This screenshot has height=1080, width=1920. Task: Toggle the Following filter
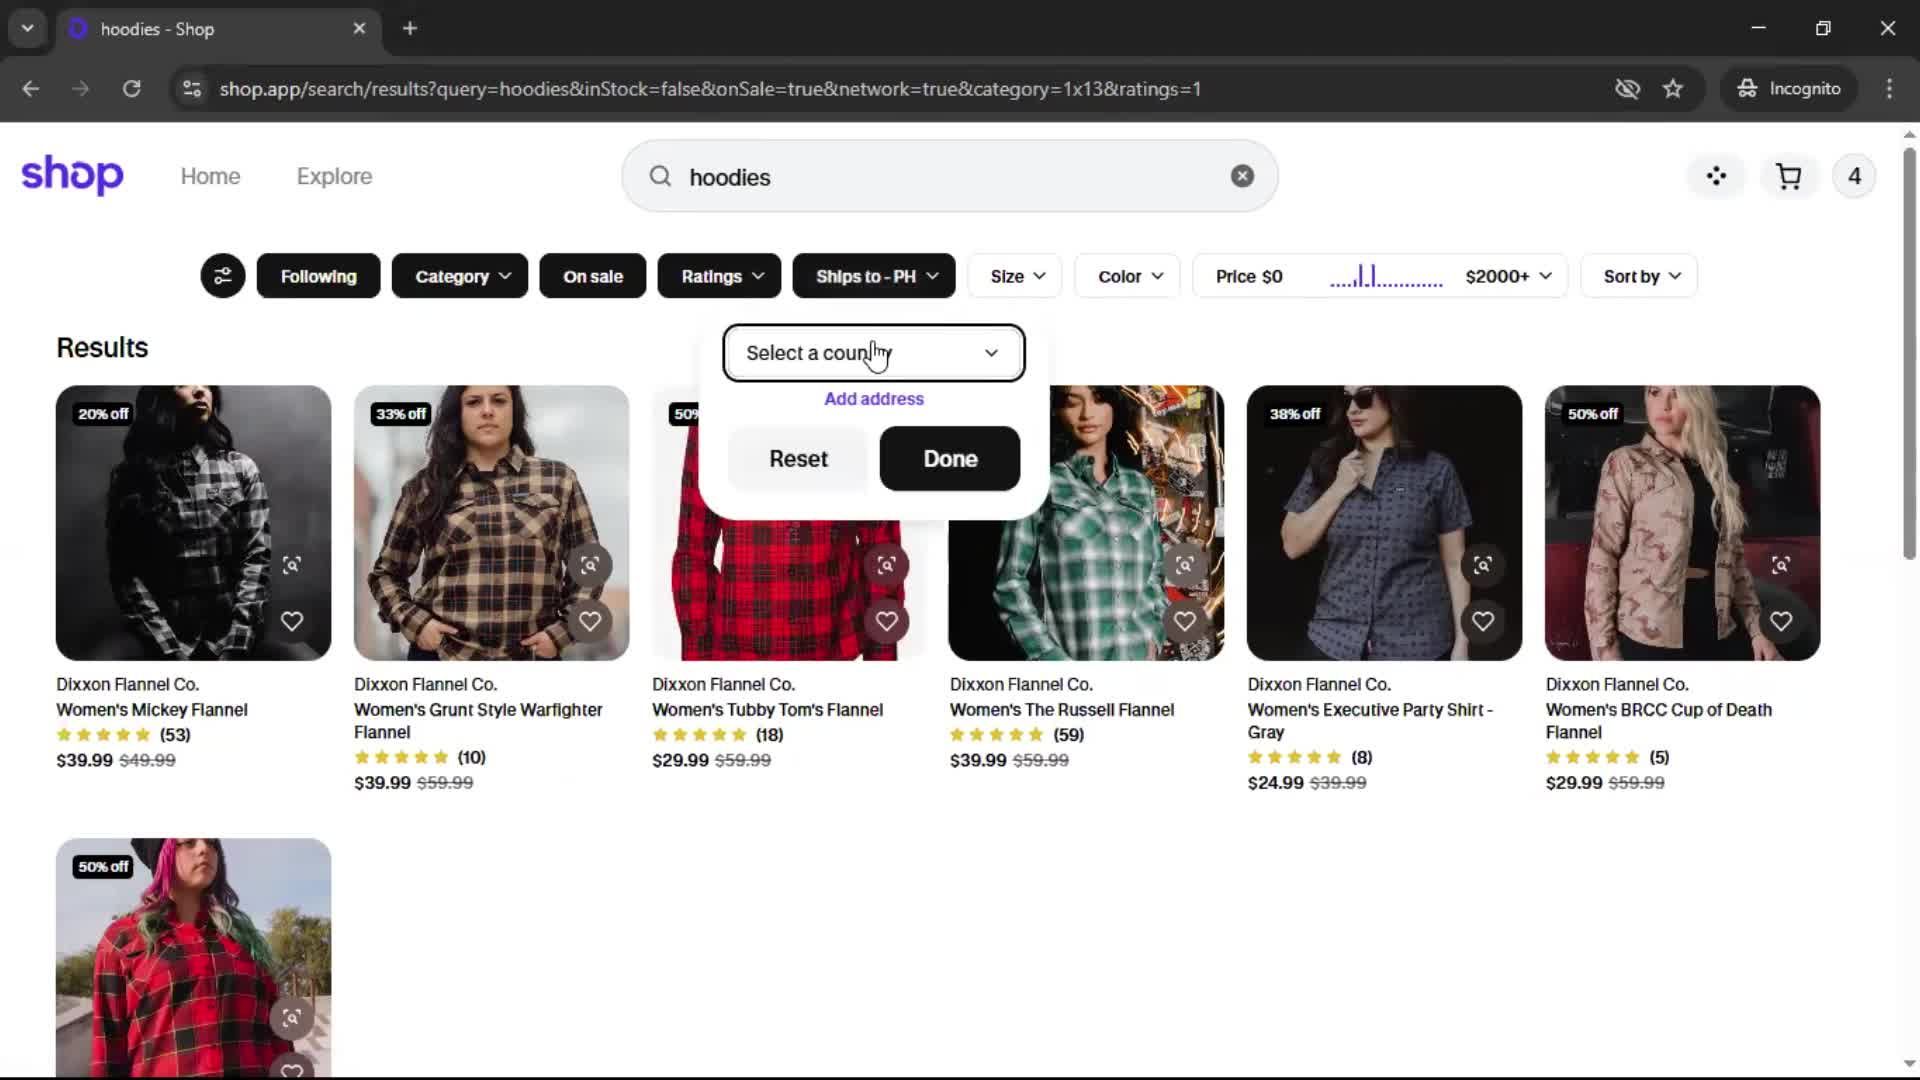click(x=318, y=276)
